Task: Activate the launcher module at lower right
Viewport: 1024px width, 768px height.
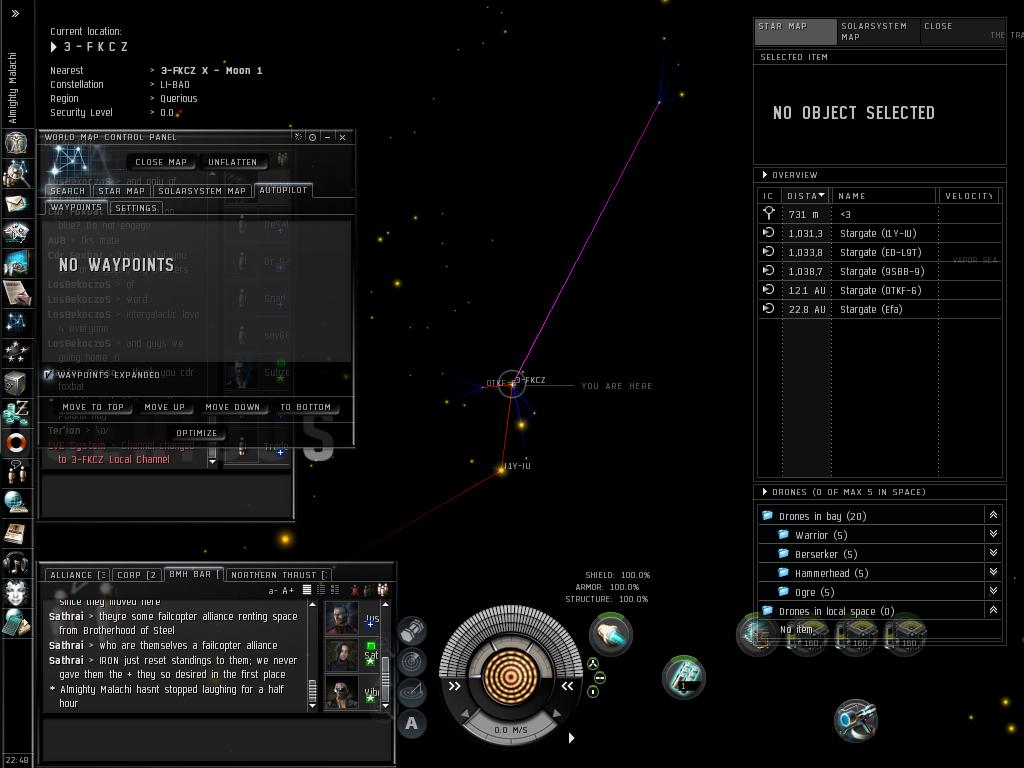Action: coord(856,720)
